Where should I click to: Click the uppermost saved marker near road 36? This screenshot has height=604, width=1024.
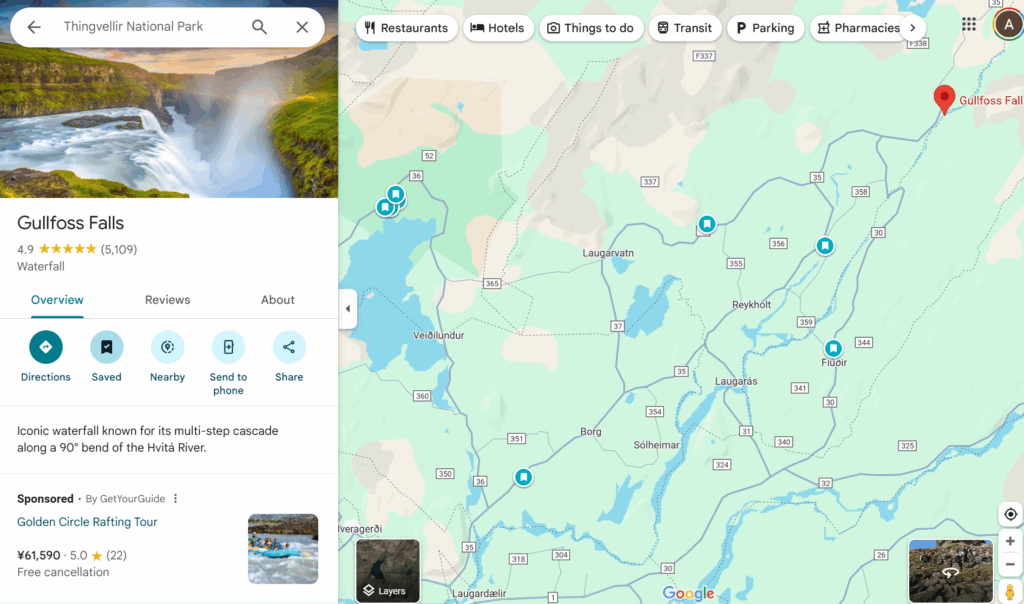click(x=395, y=194)
